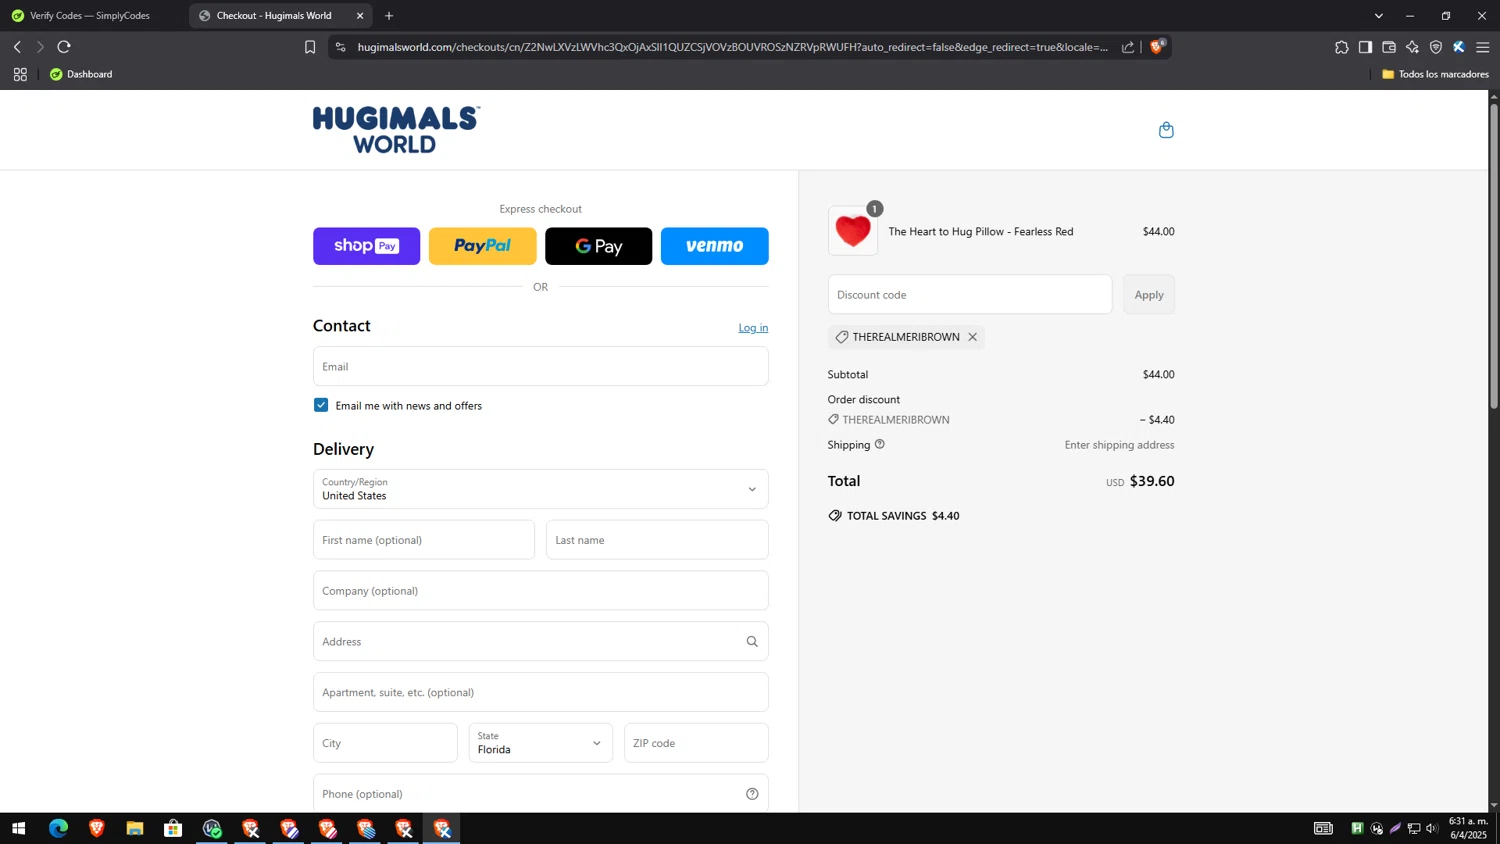Click the Apartment, suite, etc. field

pyautogui.click(x=540, y=692)
